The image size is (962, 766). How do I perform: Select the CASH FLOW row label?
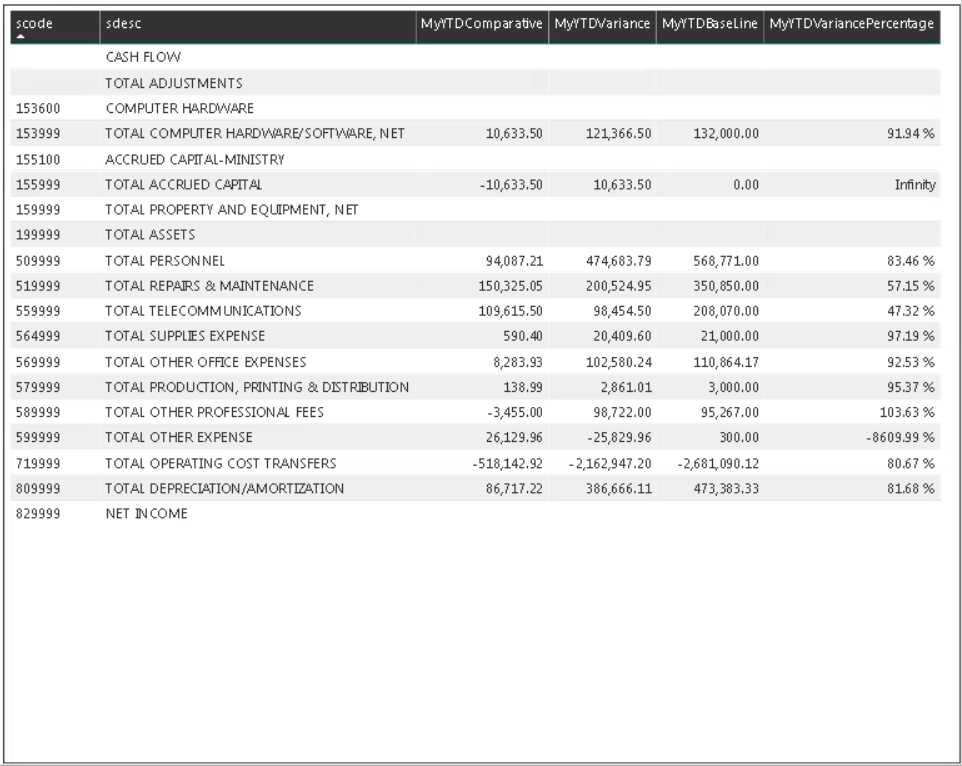click(143, 57)
